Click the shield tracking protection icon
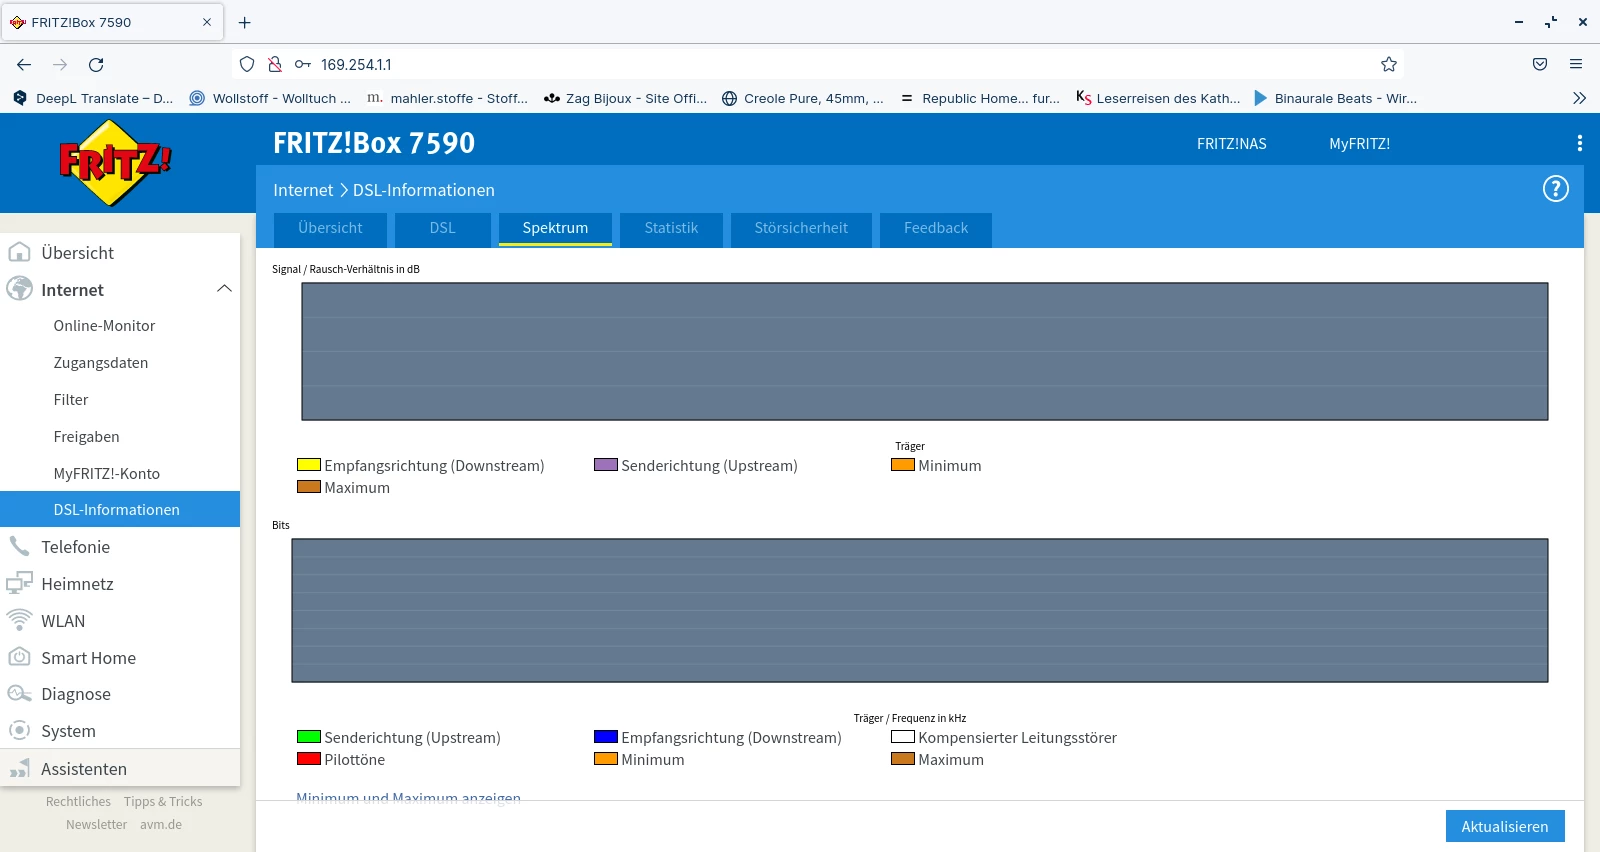The image size is (1600, 852). coord(247,65)
